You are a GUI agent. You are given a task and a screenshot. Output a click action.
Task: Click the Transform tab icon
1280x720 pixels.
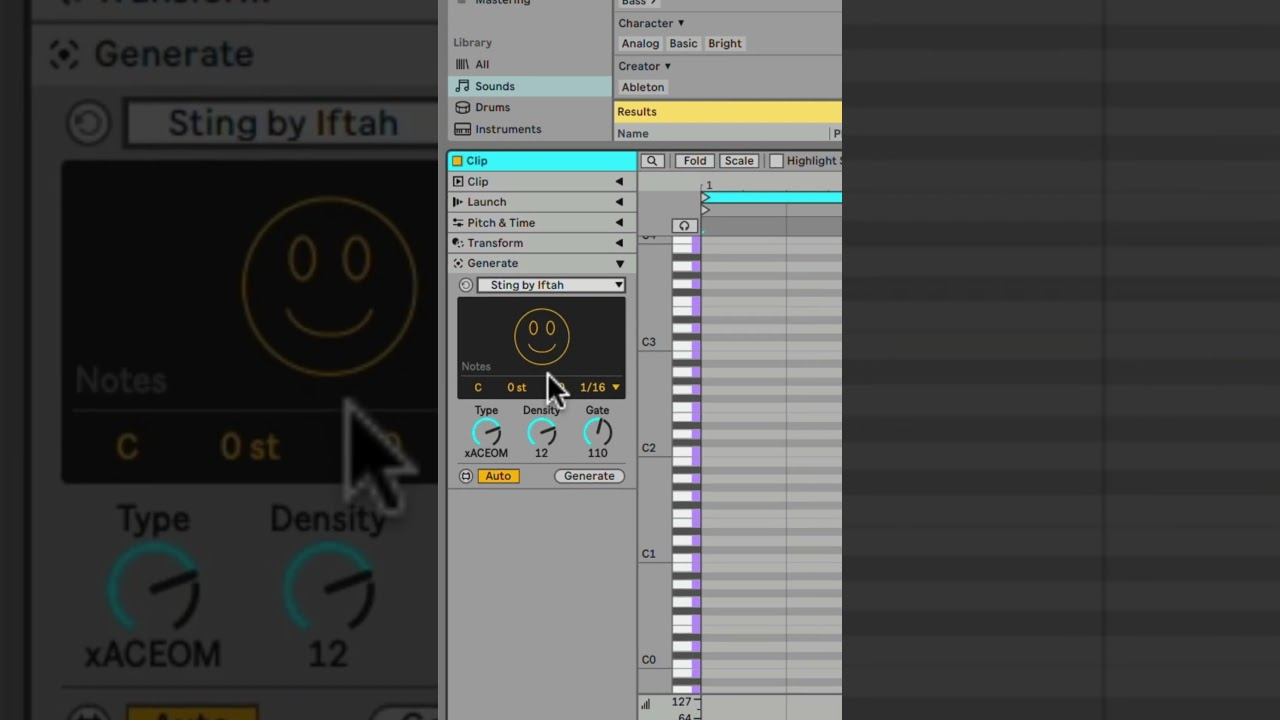click(458, 243)
